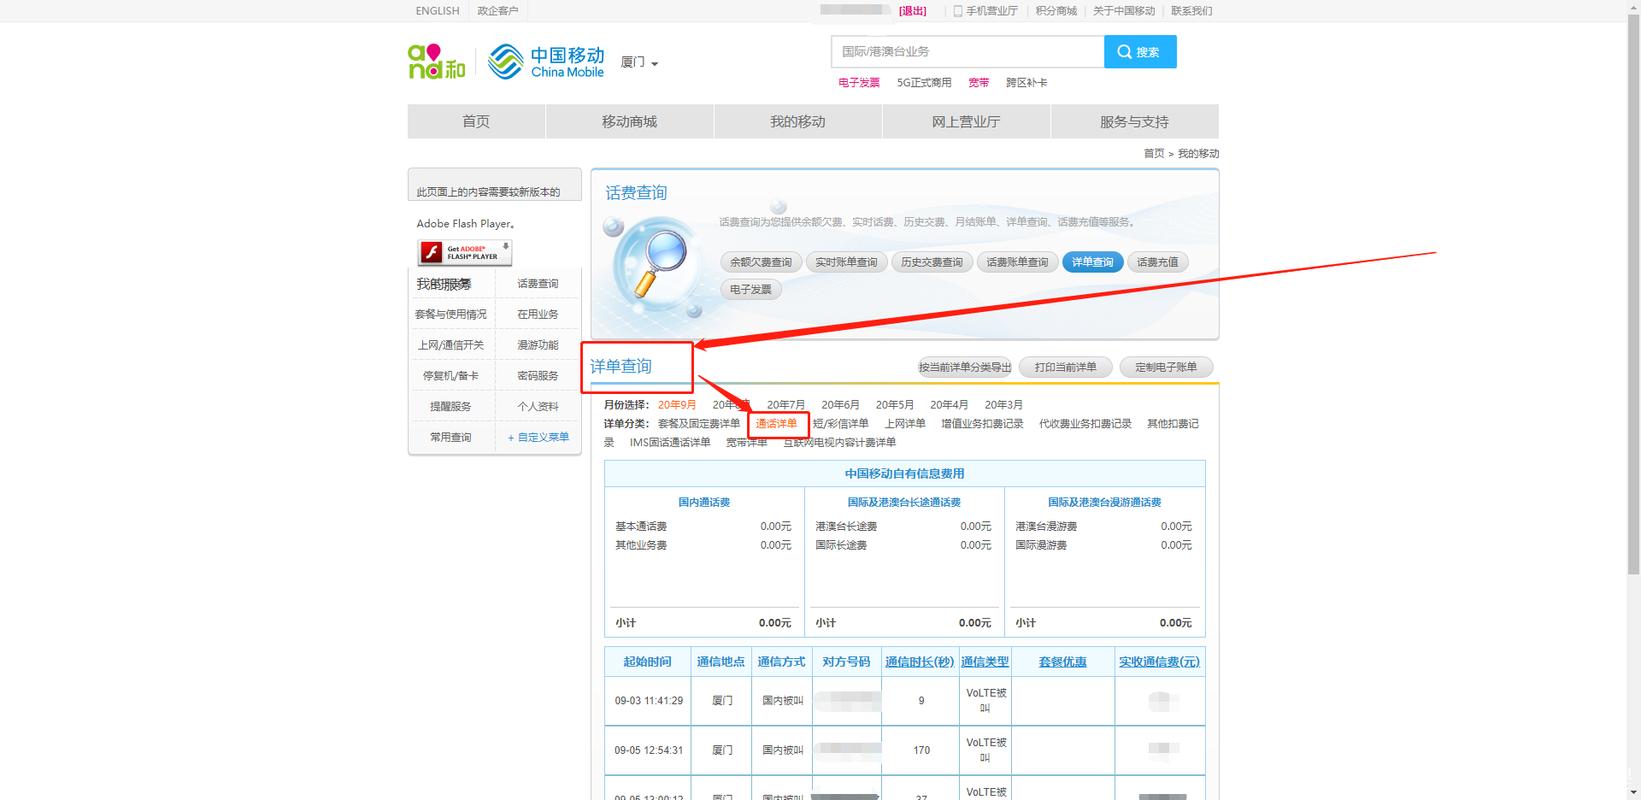
Task: Click the China Mobile logo
Action: (x=546, y=62)
